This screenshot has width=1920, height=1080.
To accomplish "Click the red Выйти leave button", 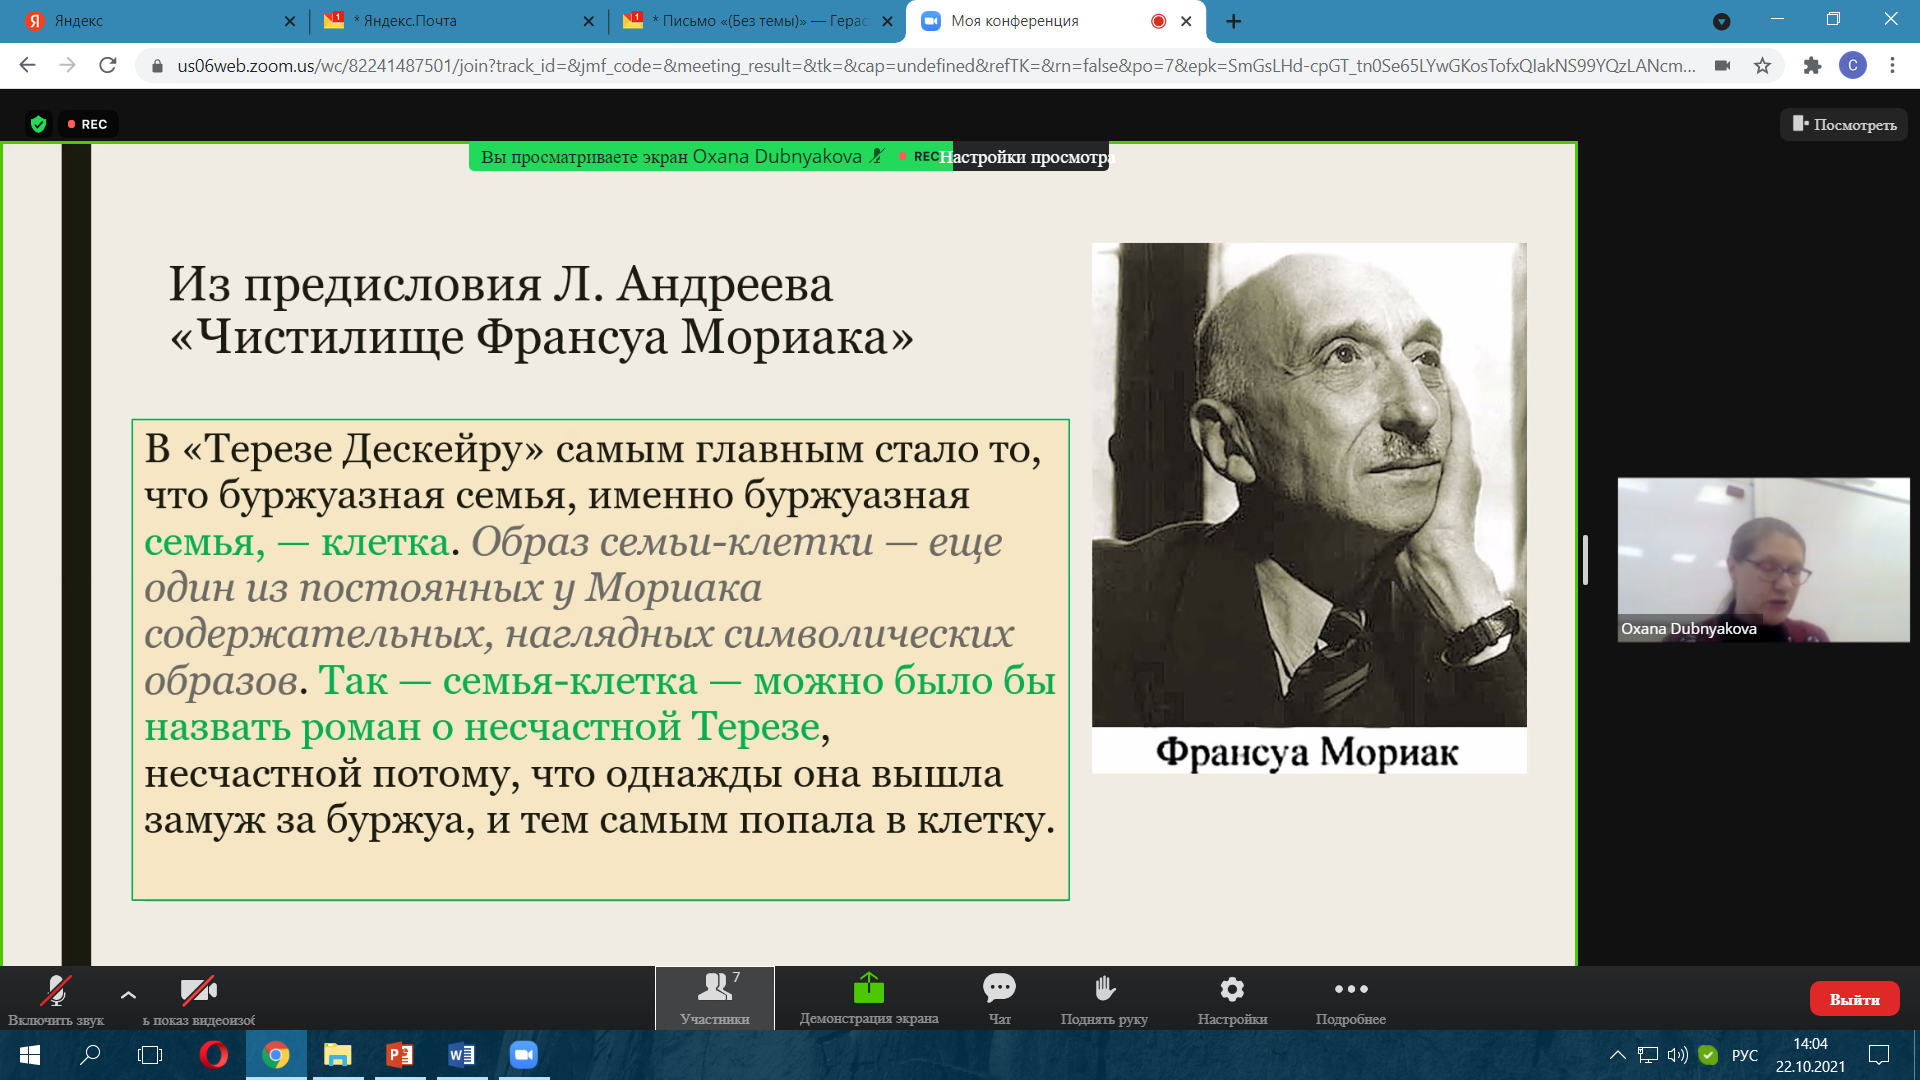I will click(x=1853, y=999).
